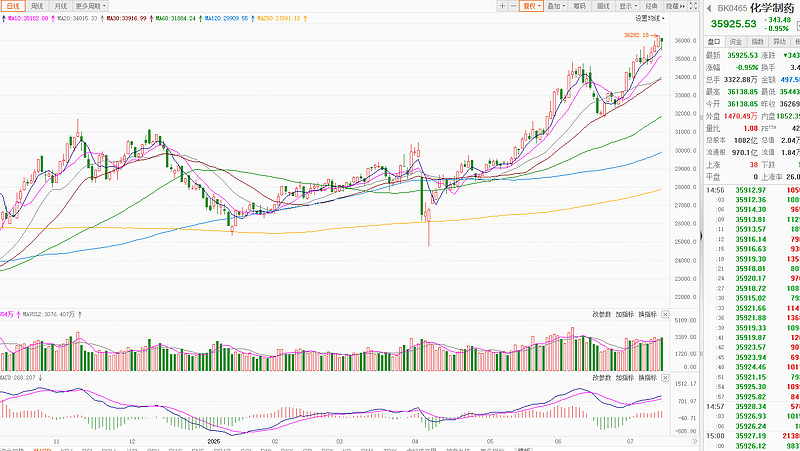Switch to the 指数 tab
Viewport: 800px width, 451px height.
(x=758, y=41)
